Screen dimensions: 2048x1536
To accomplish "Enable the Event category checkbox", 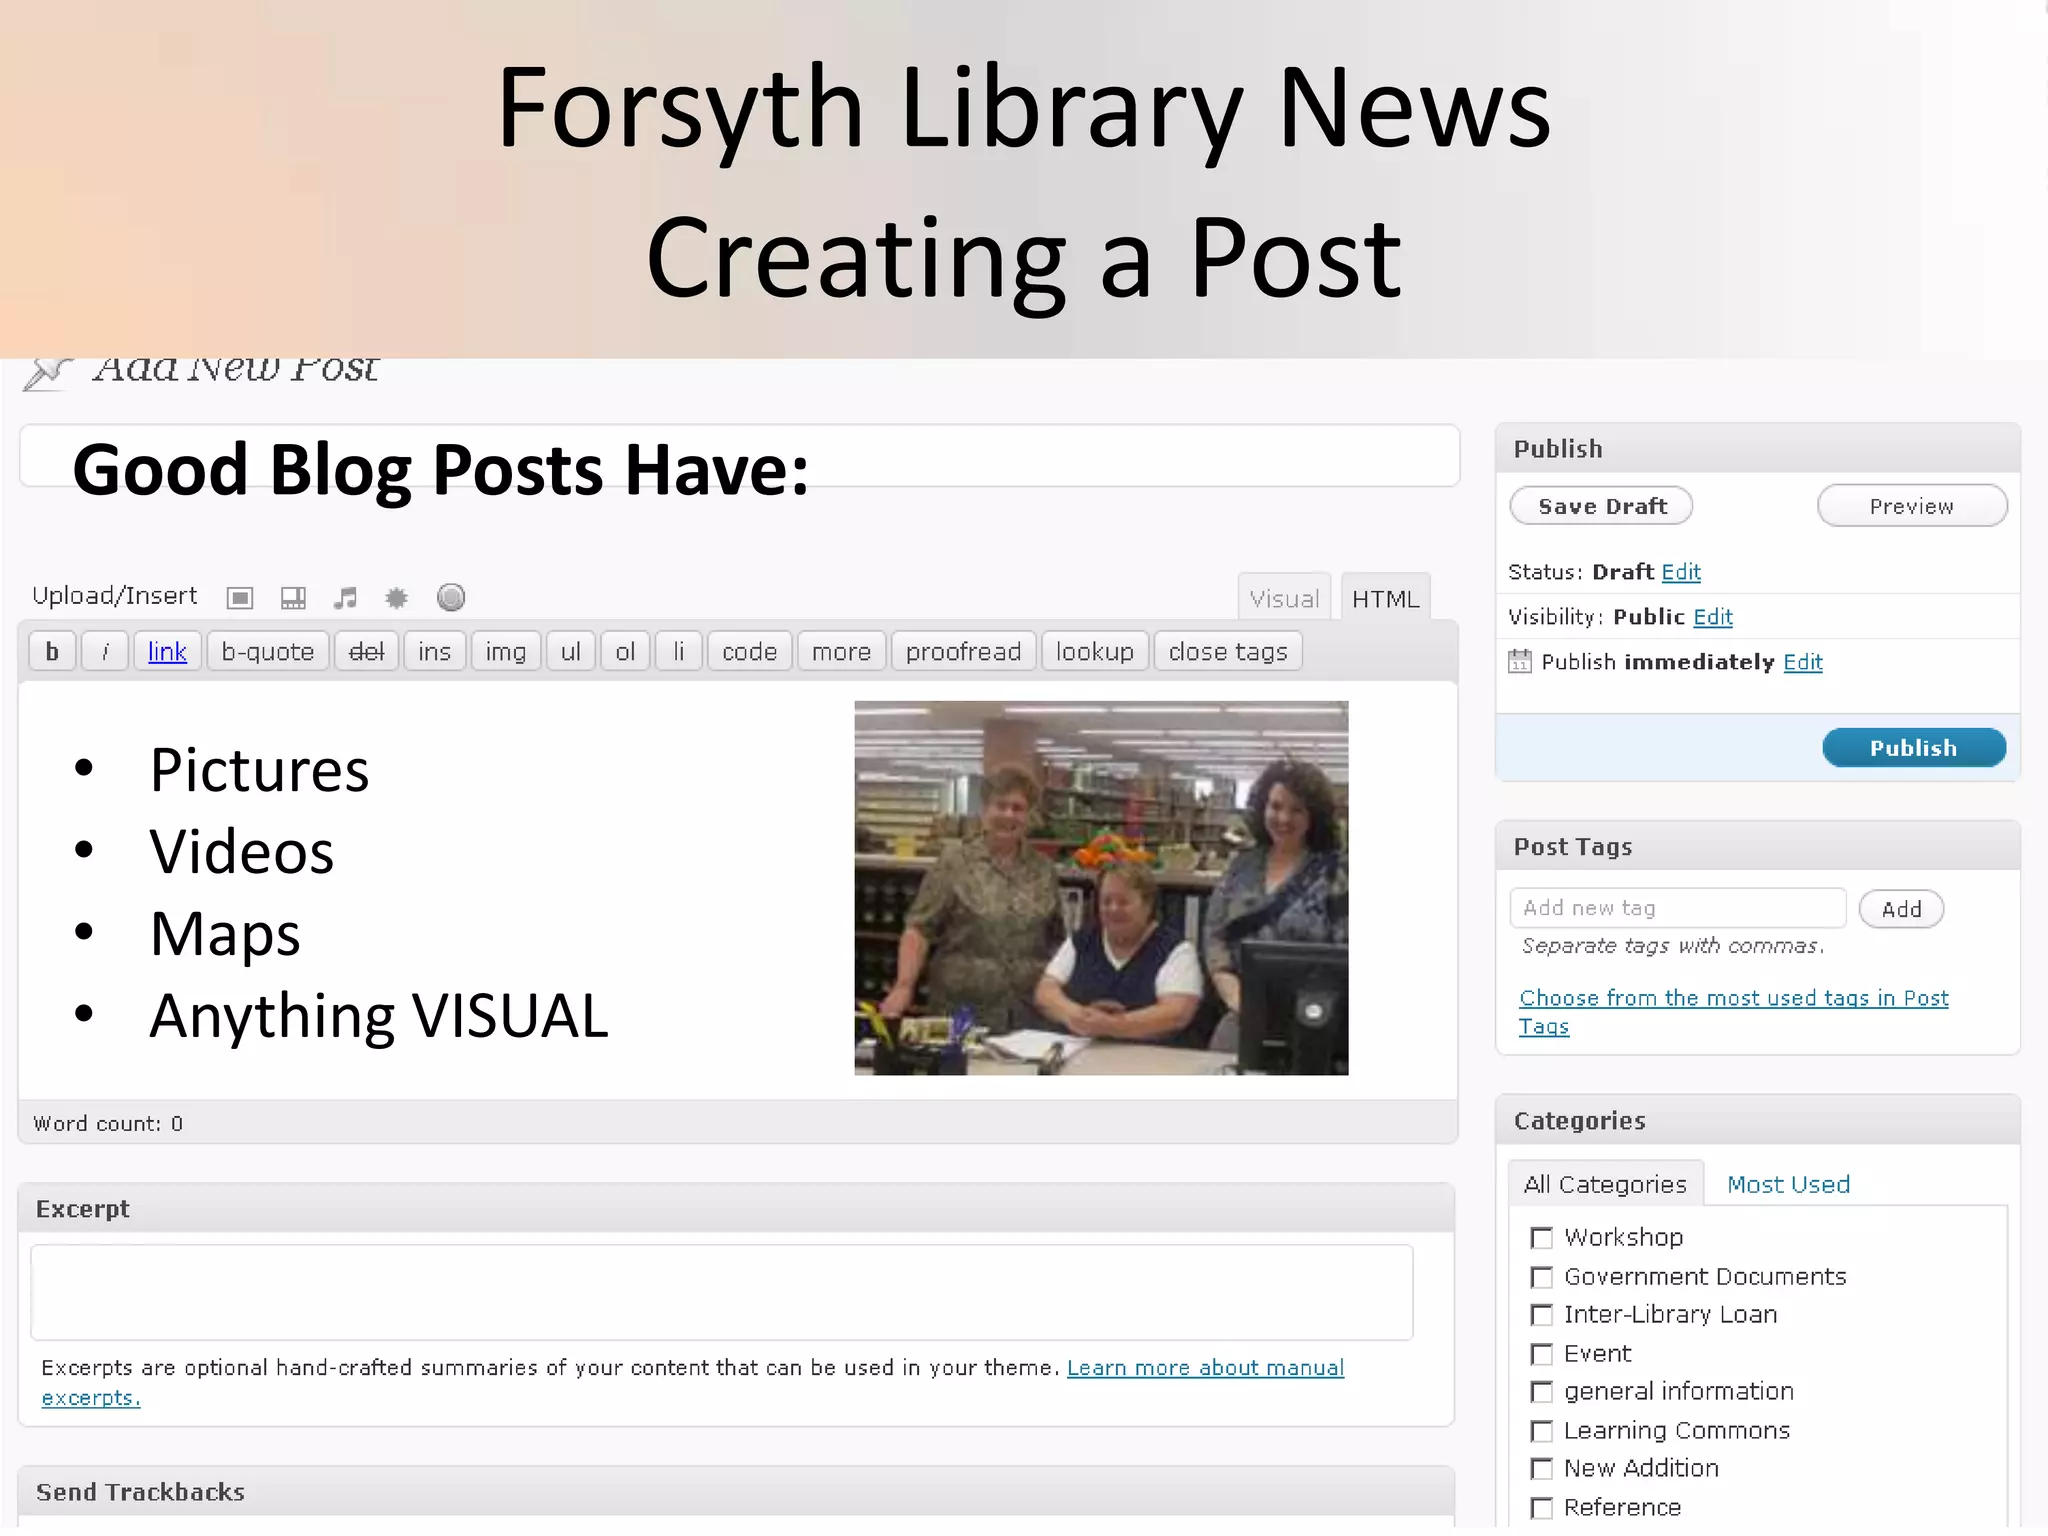I will tap(1542, 1354).
